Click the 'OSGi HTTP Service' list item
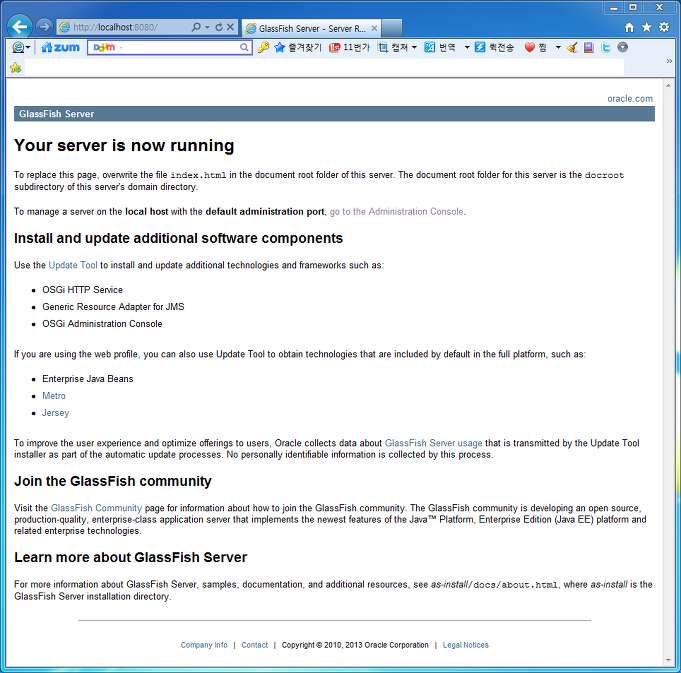Screen dimensions: 681x673 (x=83, y=290)
